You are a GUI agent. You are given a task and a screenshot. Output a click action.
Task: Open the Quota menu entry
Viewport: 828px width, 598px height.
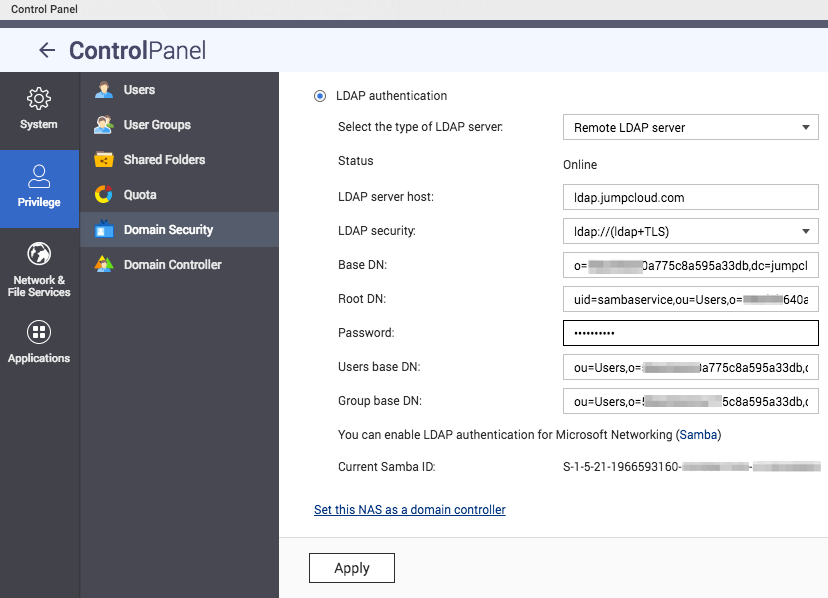click(180, 194)
